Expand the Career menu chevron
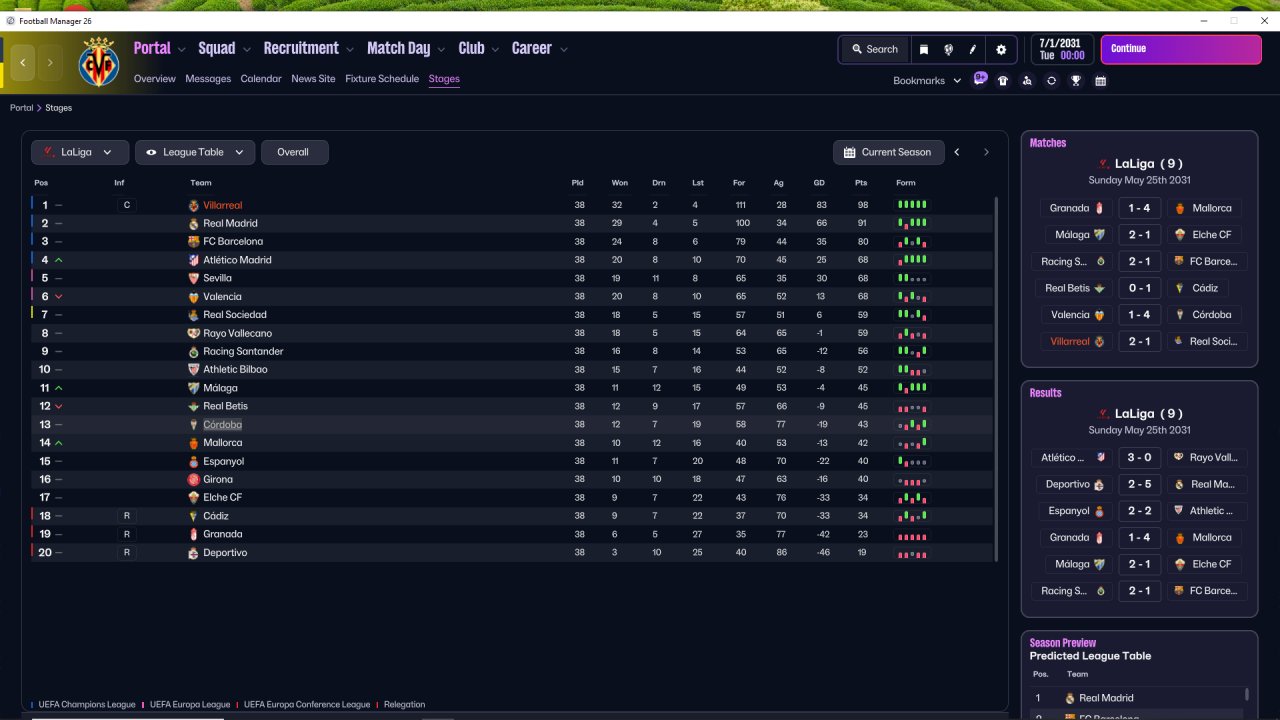This screenshot has height=720, width=1280. [x=563, y=49]
